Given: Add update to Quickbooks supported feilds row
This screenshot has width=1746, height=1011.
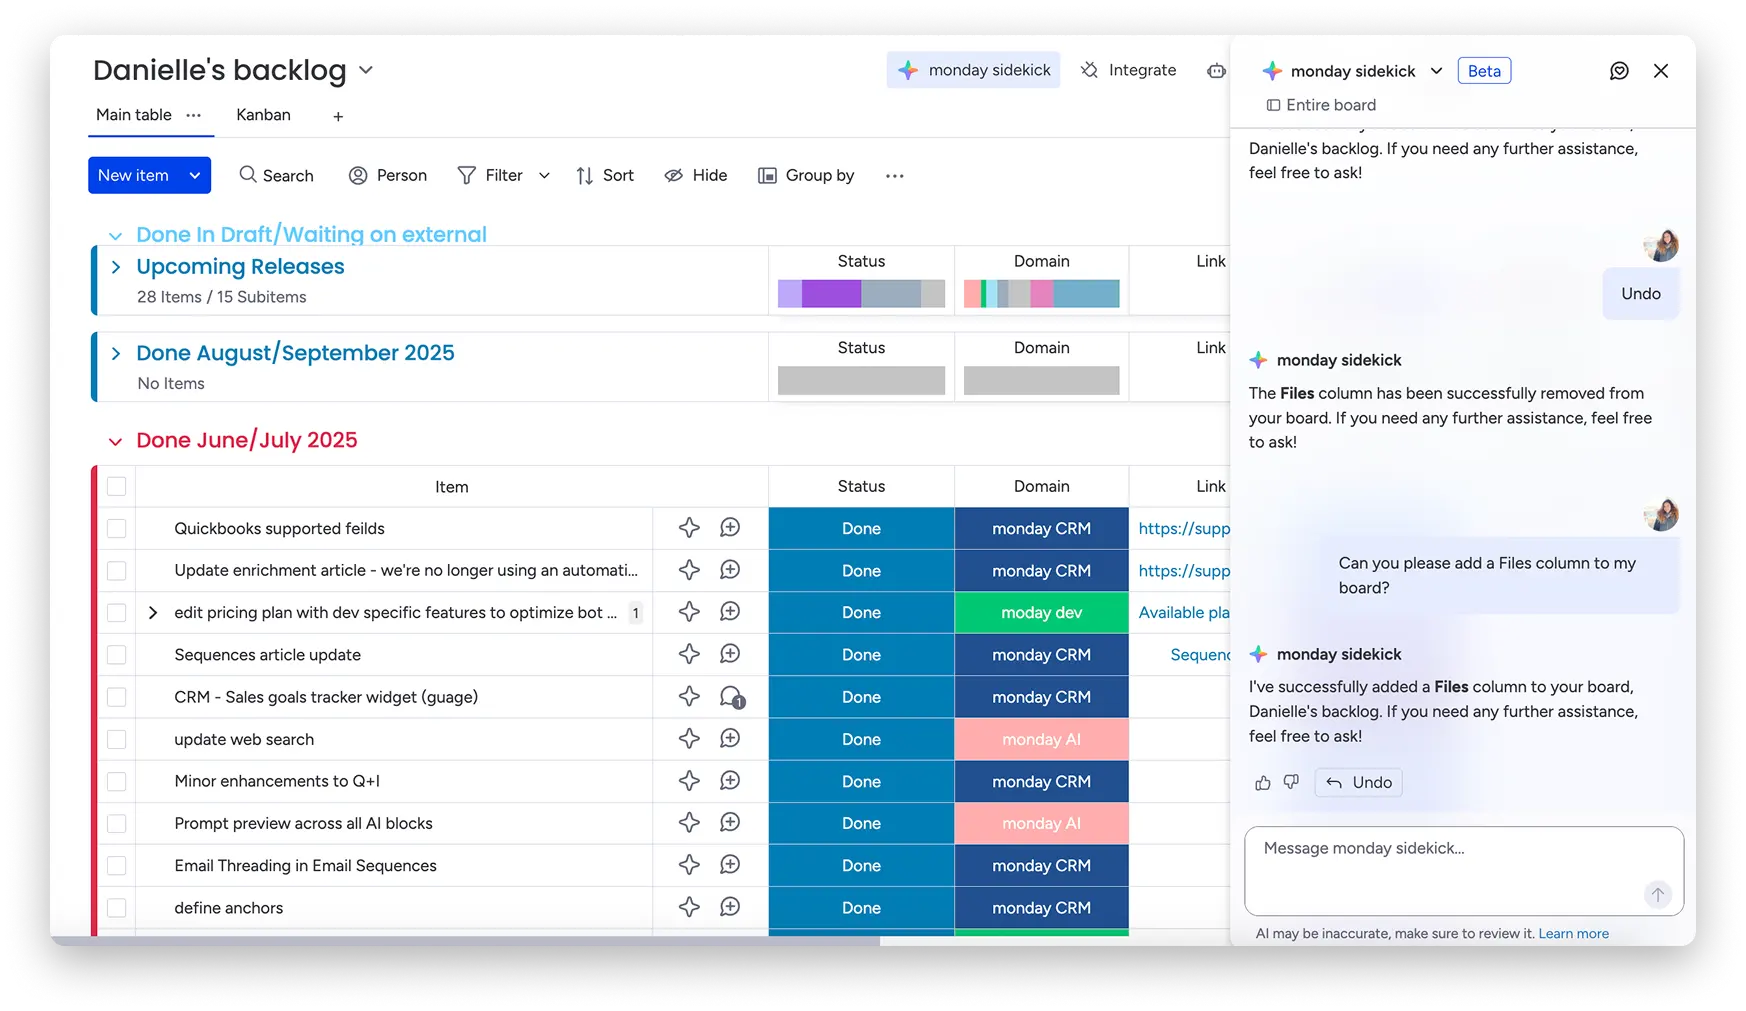Looking at the screenshot, I should pyautogui.click(x=730, y=528).
